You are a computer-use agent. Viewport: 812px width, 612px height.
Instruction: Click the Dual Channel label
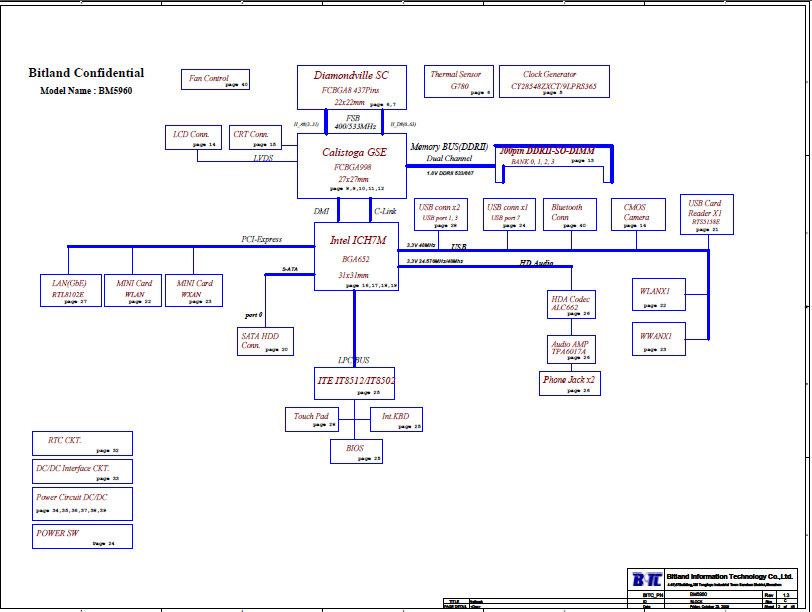[x=449, y=158]
